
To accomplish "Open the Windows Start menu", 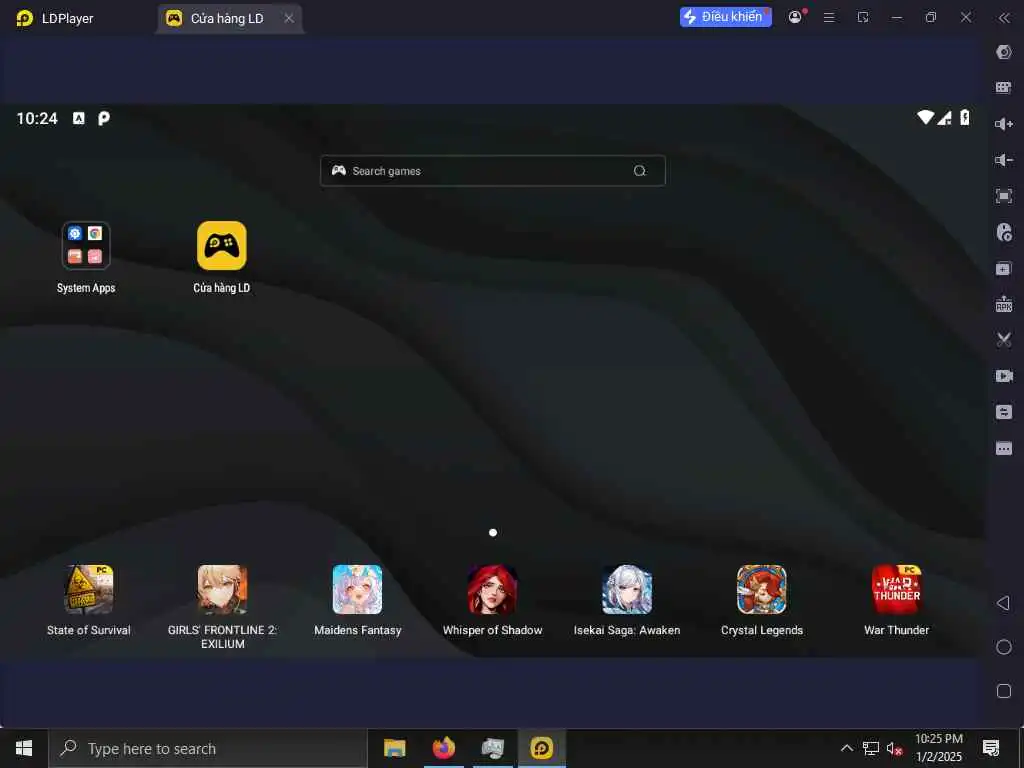I will [x=24, y=748].
